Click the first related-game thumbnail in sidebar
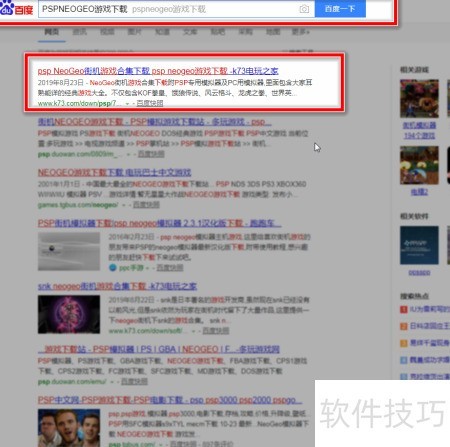This screenshot has height=447, width=450. point(419,98)
